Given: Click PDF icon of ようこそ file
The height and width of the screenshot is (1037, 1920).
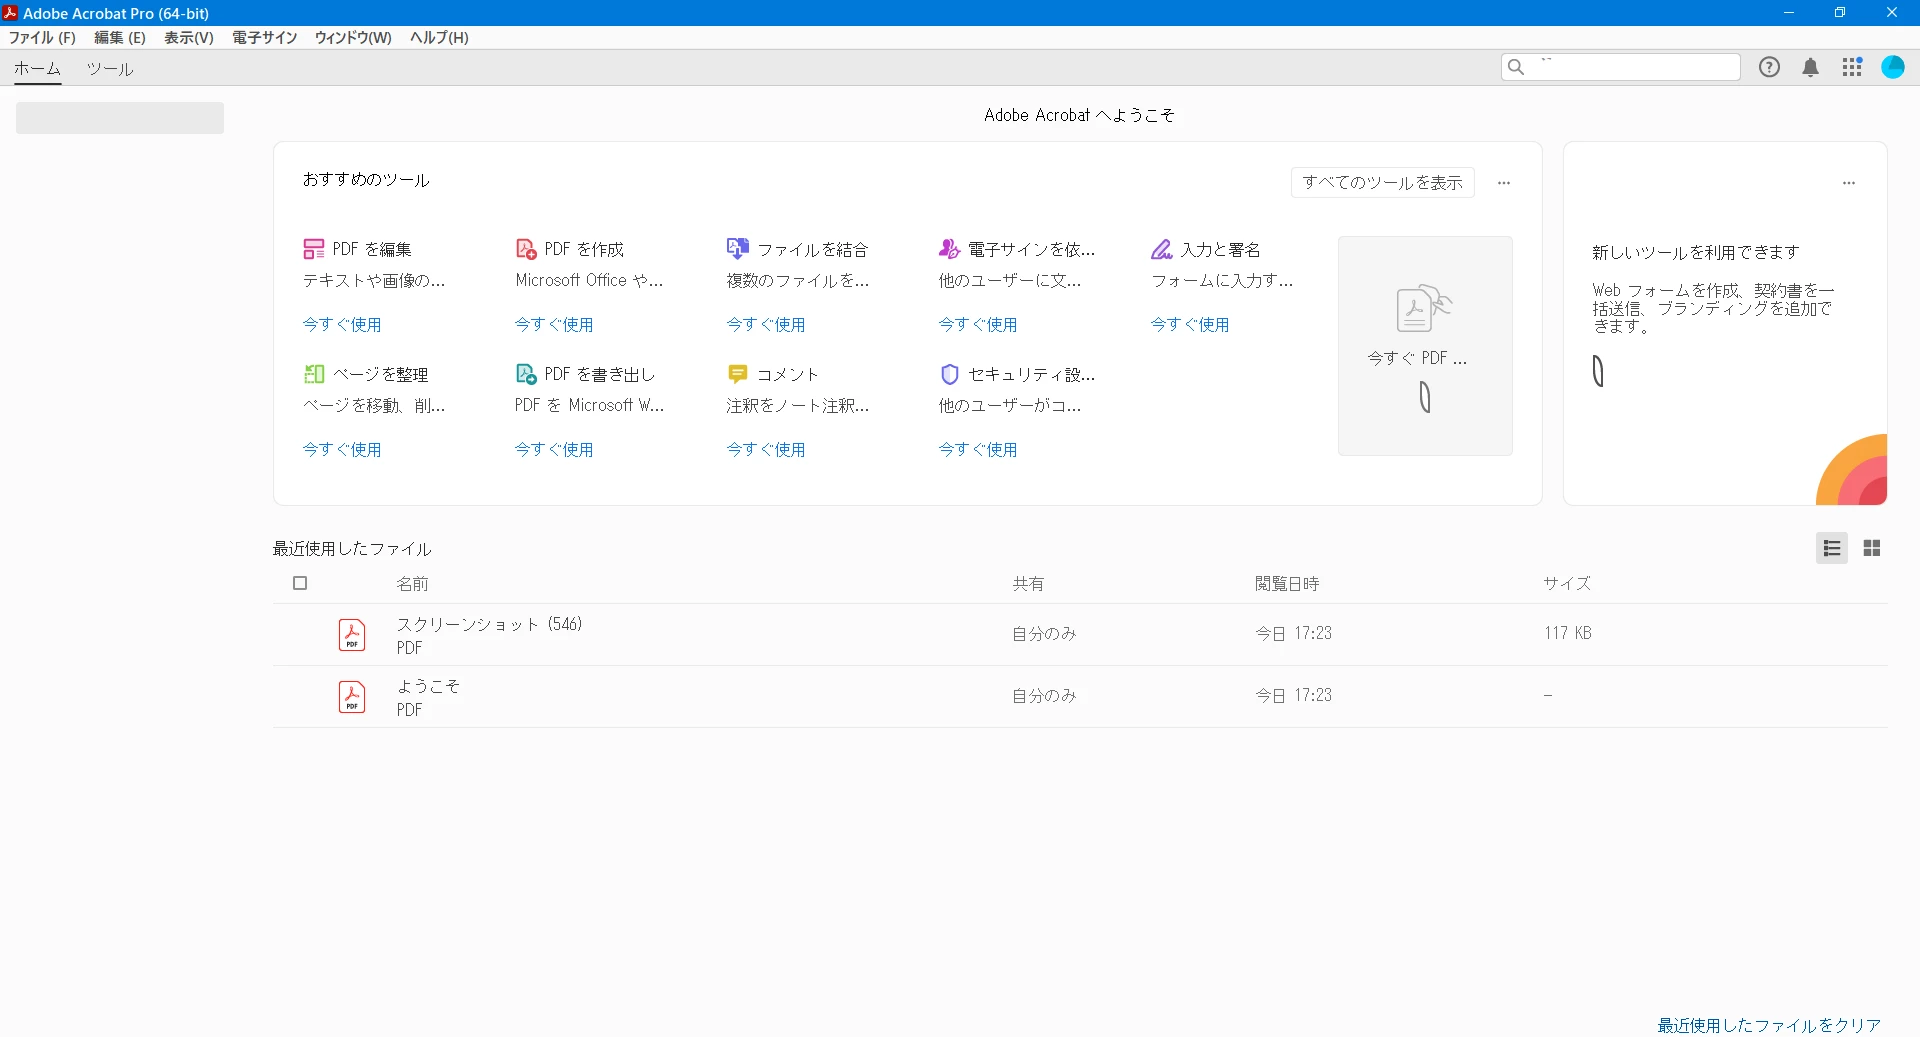Looking at the screenshot, I should pyautogui.click(x=352, y=697).
